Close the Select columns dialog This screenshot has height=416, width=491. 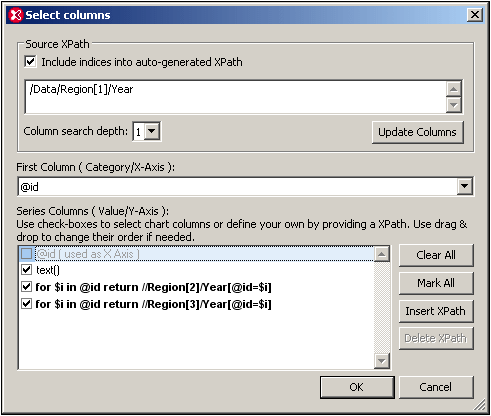point(475,15)
